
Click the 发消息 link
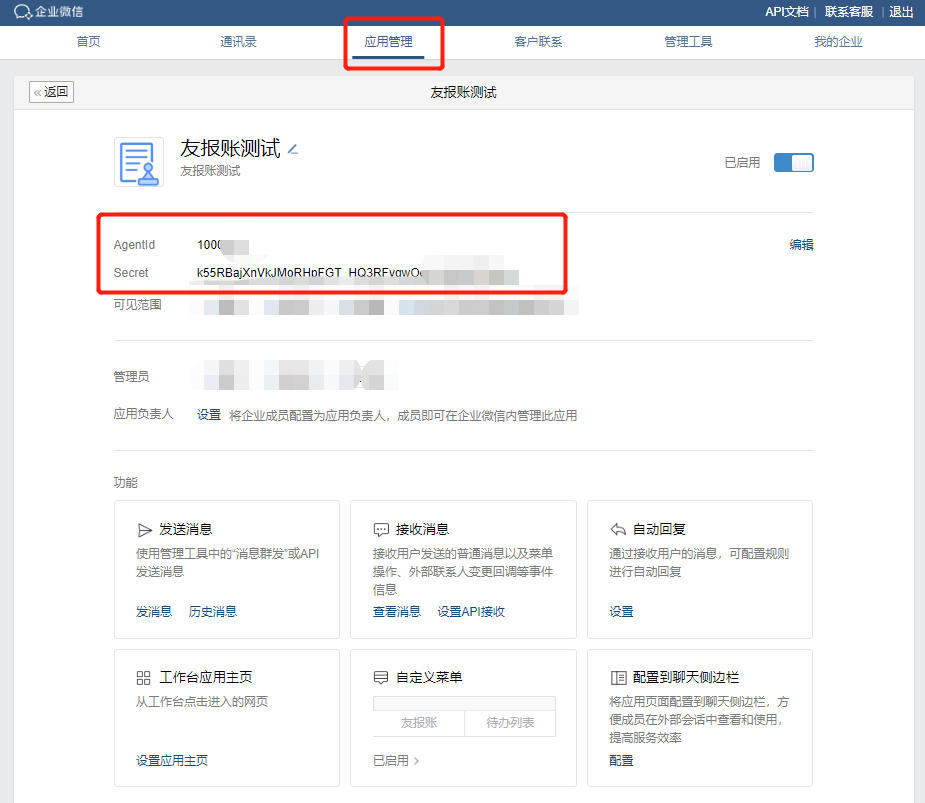coord(154,612)
